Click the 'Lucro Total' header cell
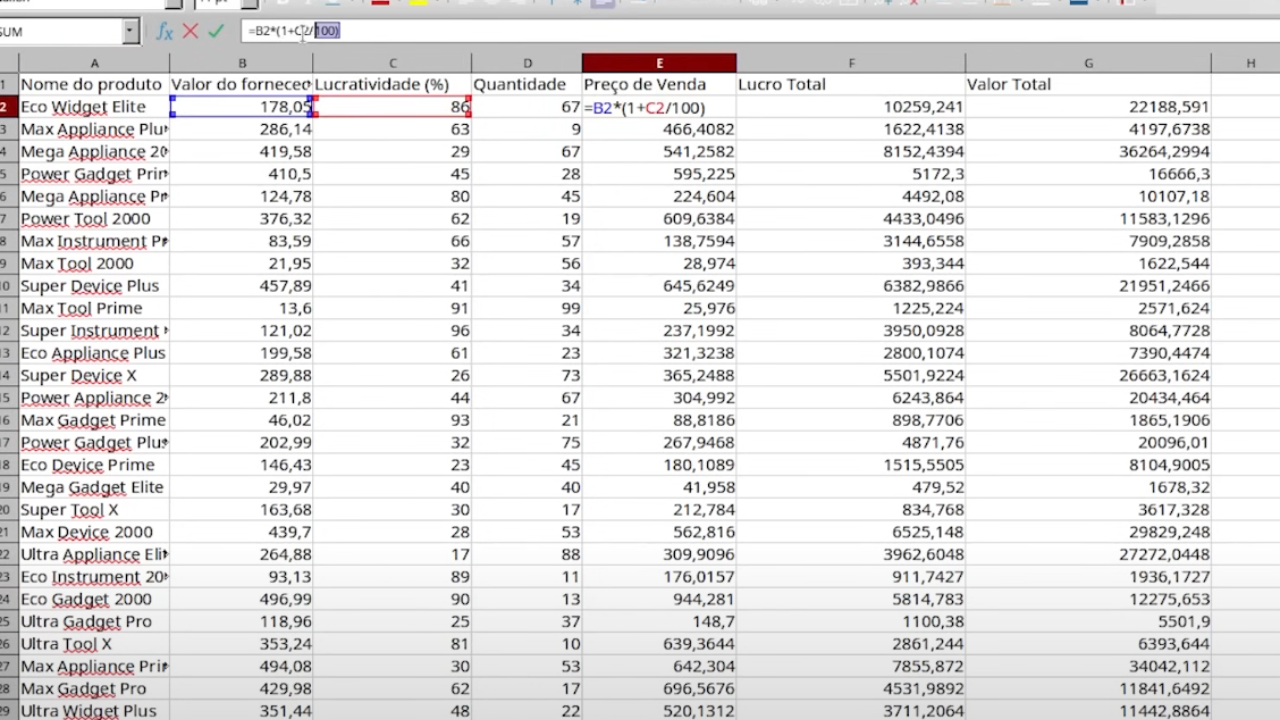This screenshot has height=720, width=1280. pos(850,85)
